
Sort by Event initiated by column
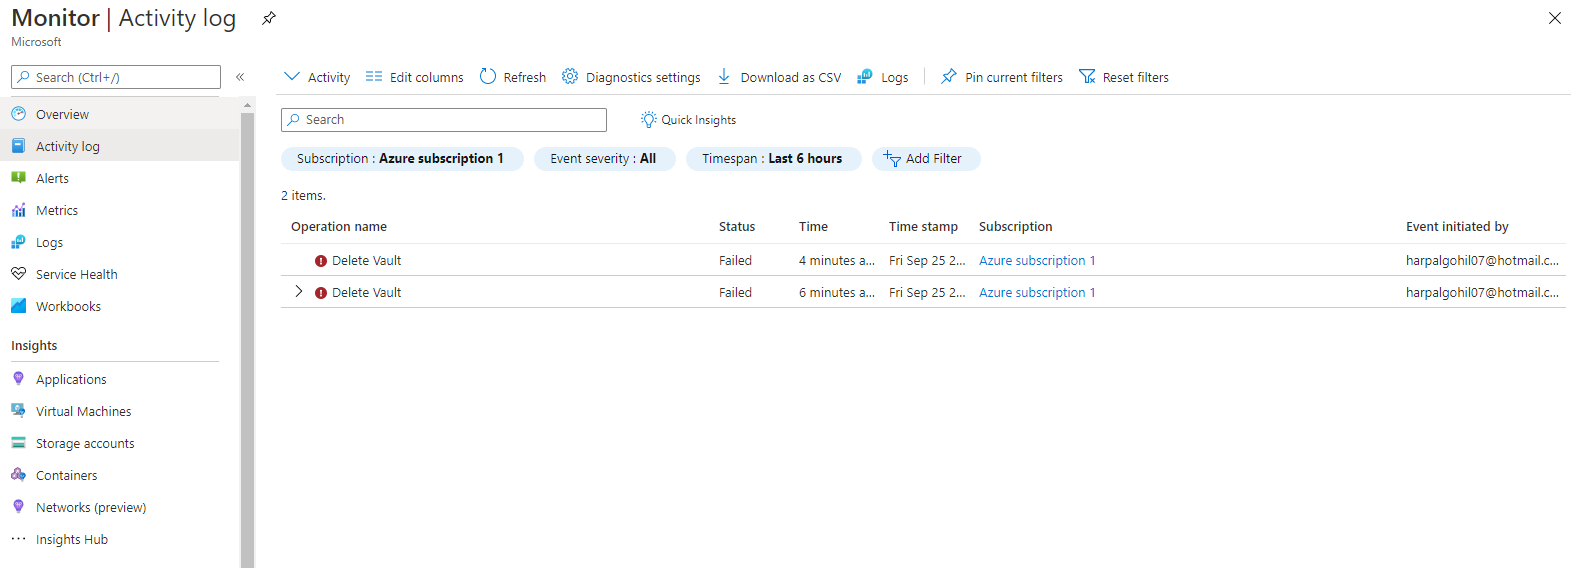(x=1457, y=227)
